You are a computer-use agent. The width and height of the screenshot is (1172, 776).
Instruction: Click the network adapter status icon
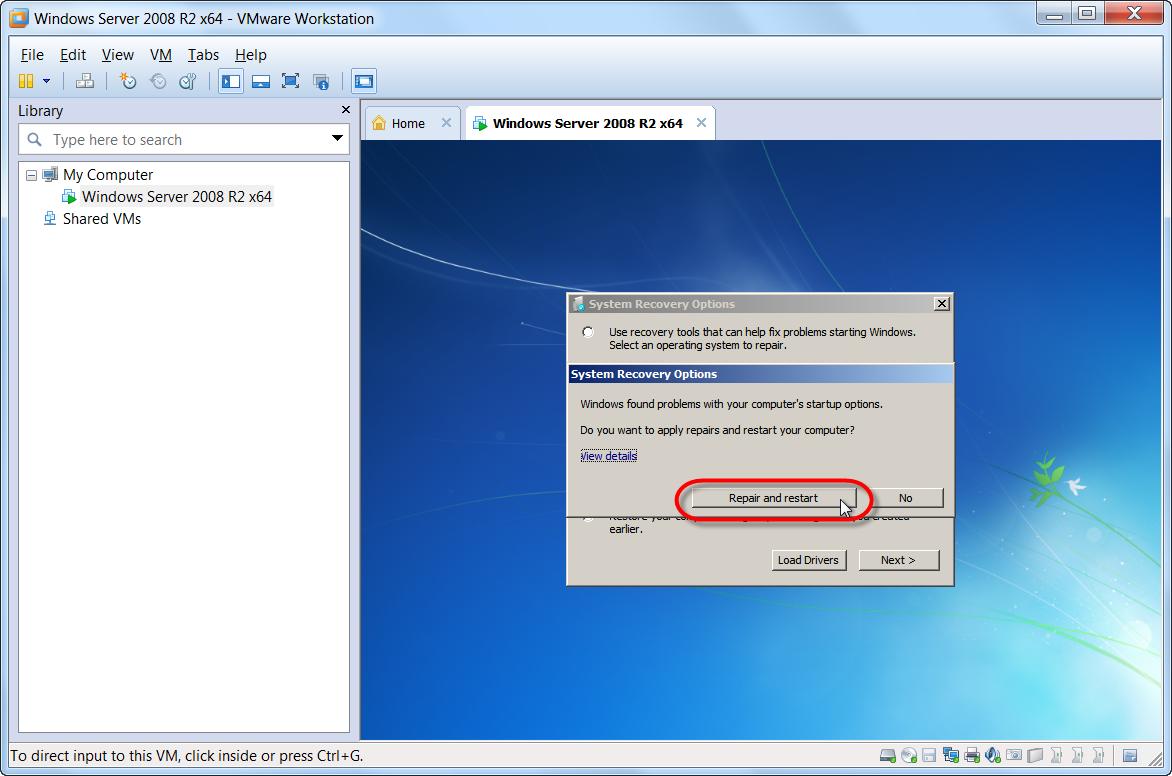coord(951,755)
